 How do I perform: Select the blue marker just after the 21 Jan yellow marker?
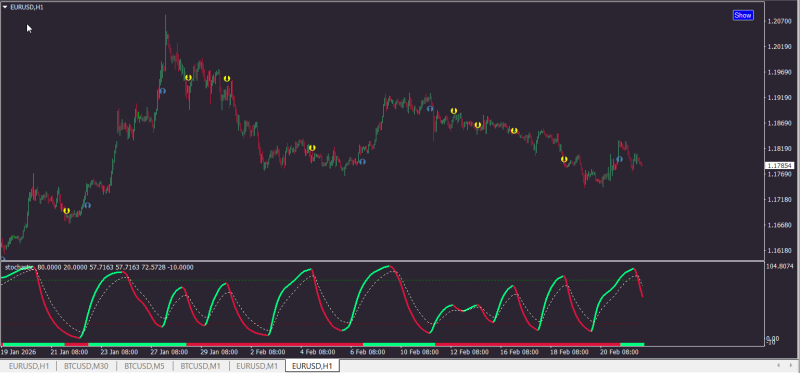click(x=88, y=205)
